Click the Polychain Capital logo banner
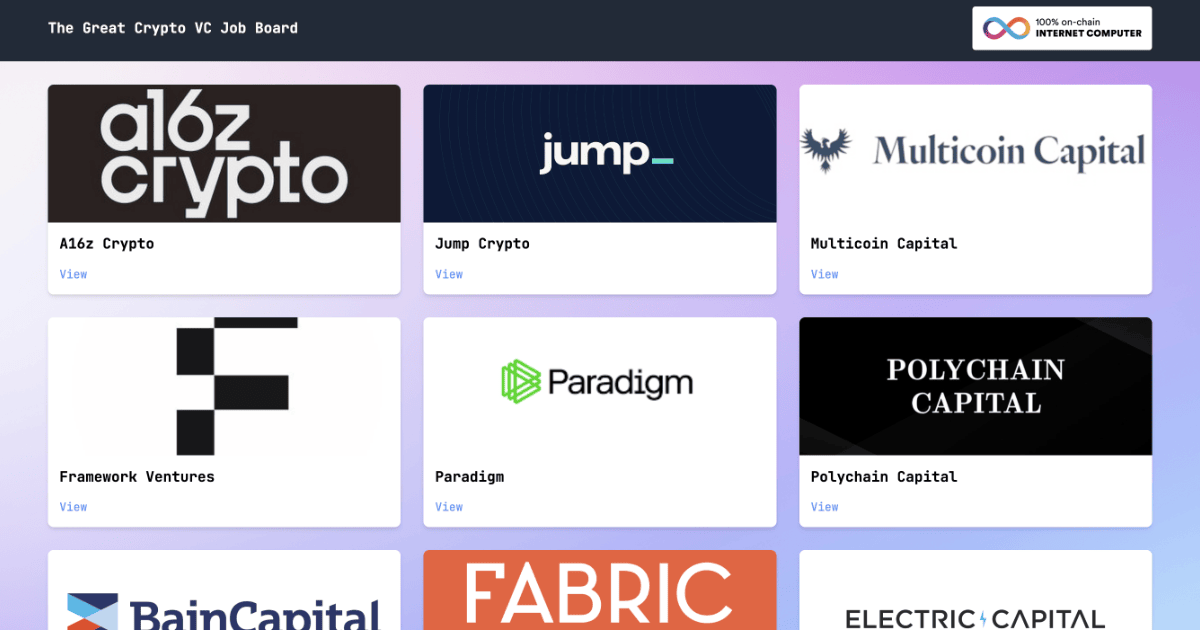Viewport: 1200px width, 630px height. pos(975,386)
